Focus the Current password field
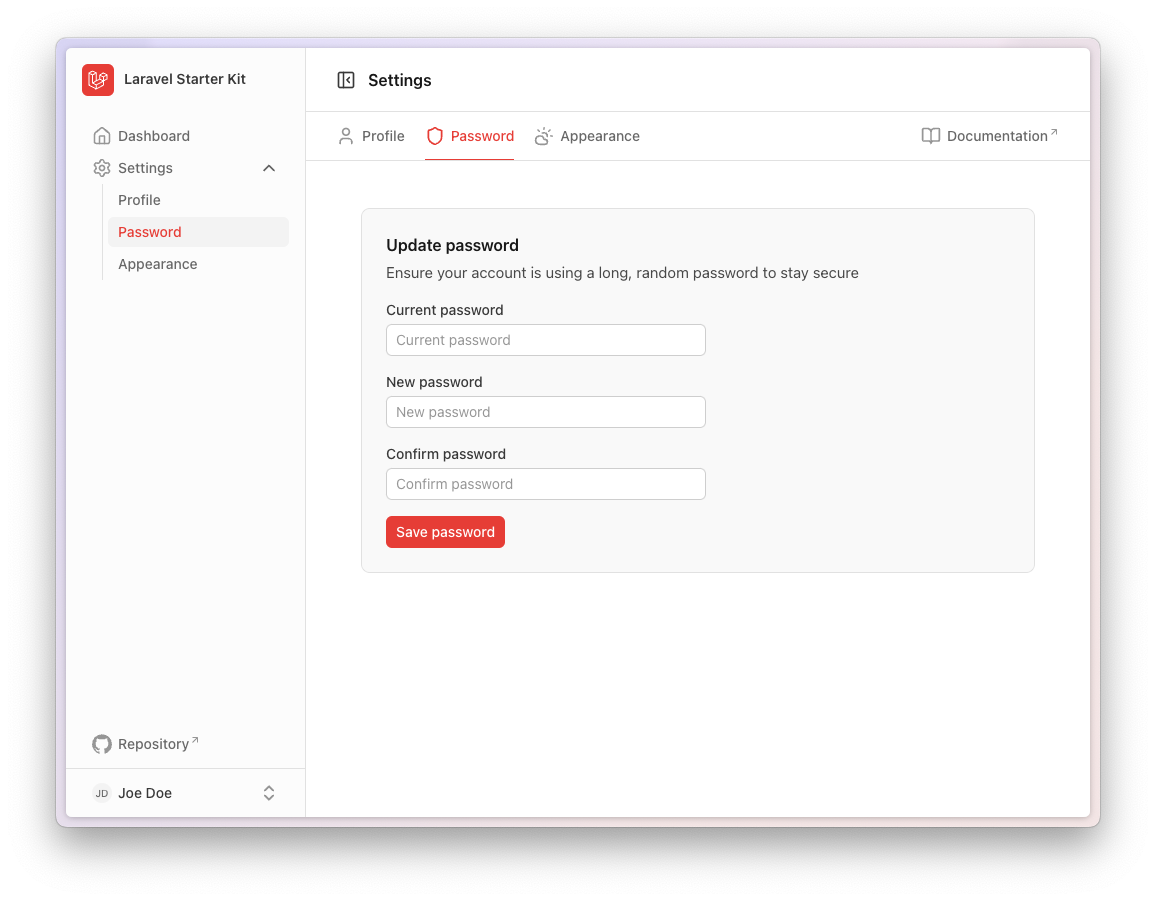 (545, 340)
